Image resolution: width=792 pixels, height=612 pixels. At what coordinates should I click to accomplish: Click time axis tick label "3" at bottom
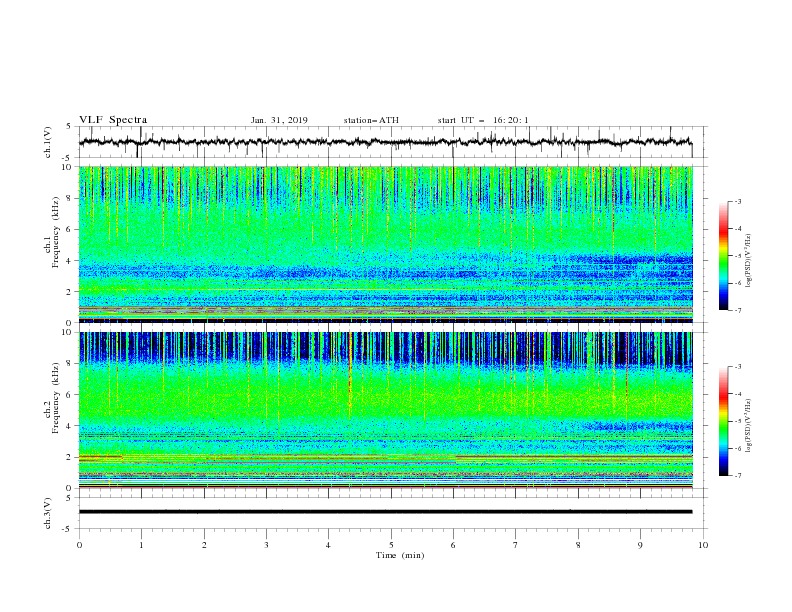266,545
